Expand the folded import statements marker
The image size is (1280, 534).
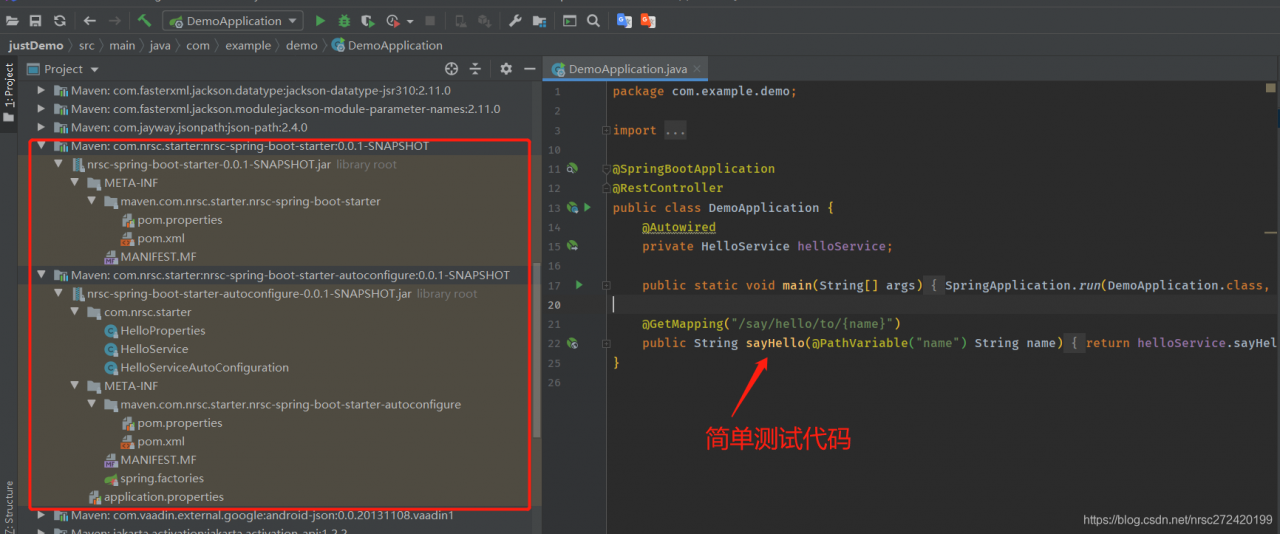[606, 130]
